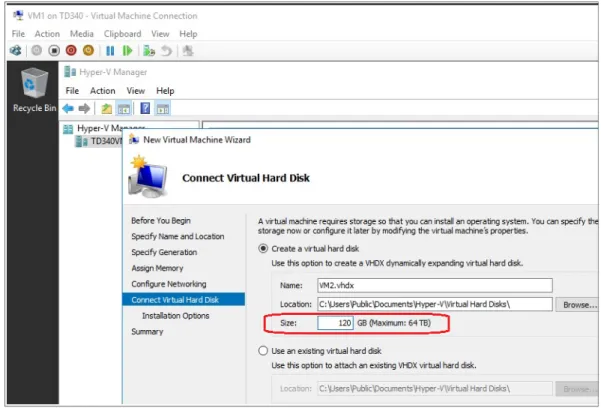601x408 pixels.
Task: Select the TD340 server tree node
Action: point(99,141)
